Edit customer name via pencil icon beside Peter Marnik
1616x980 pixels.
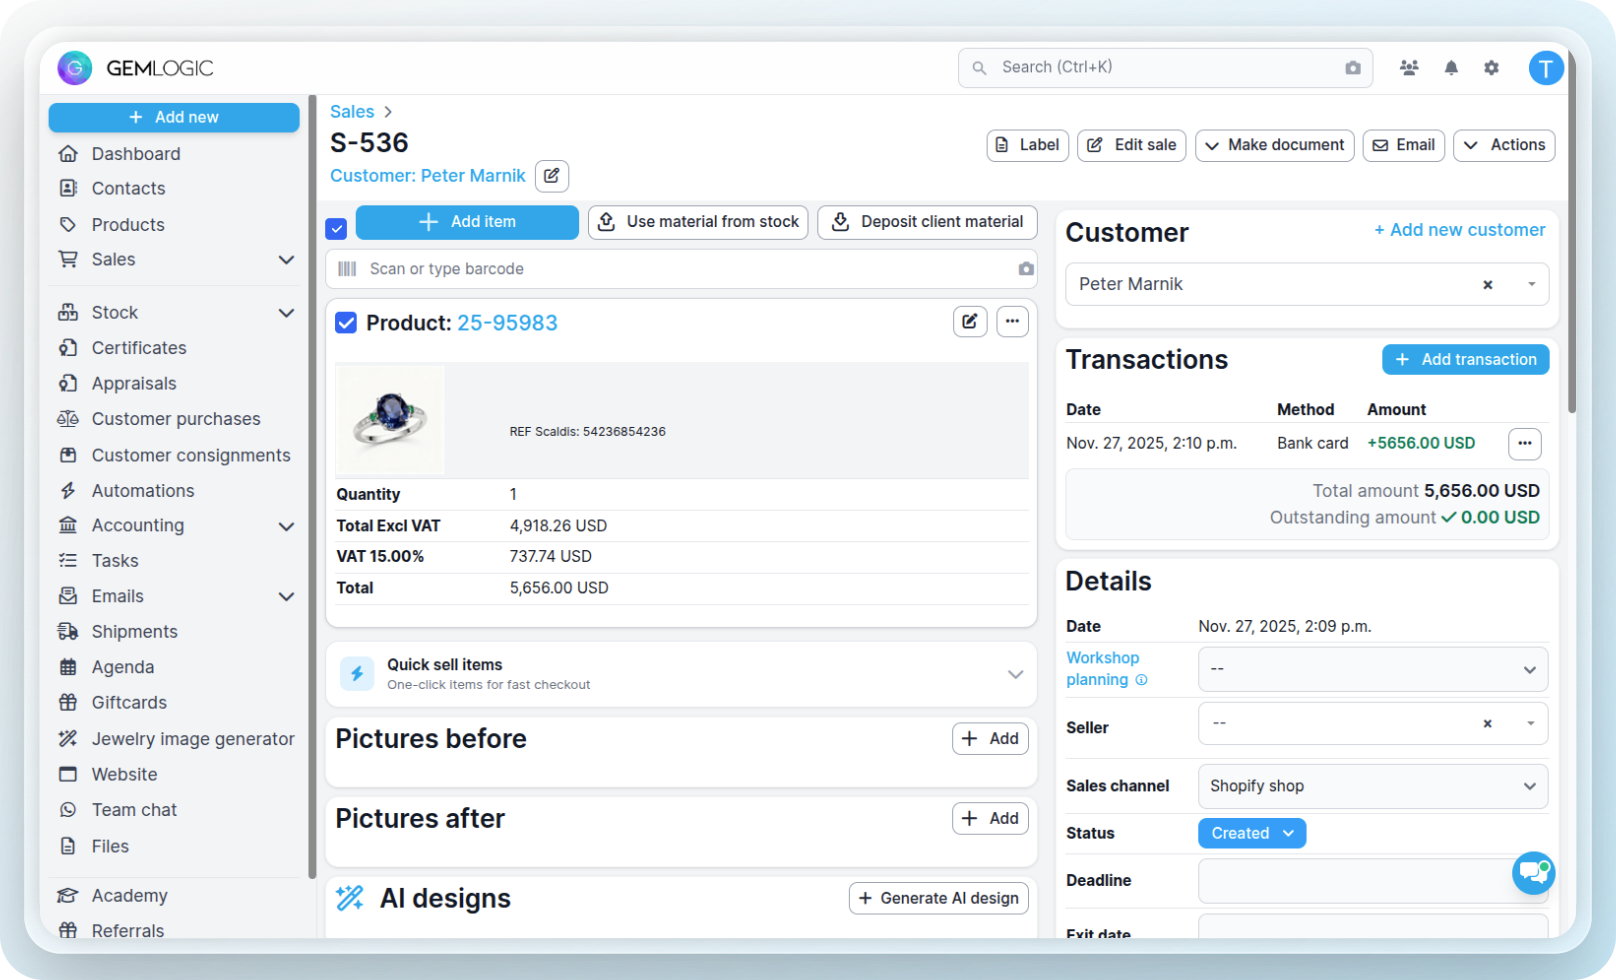(x=551, y=176)
